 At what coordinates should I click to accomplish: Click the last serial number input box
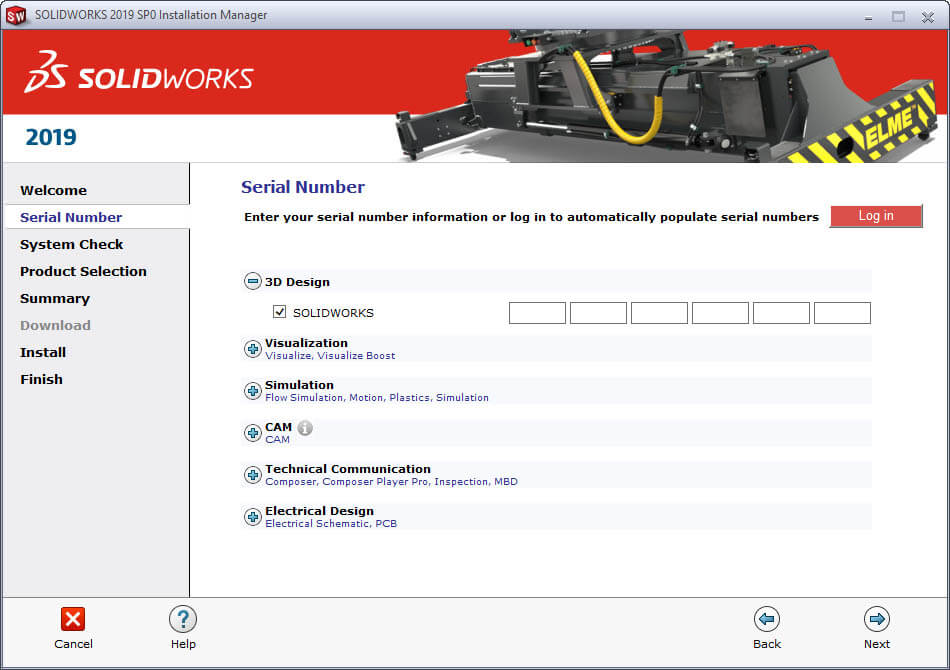(x=842, y=312)
